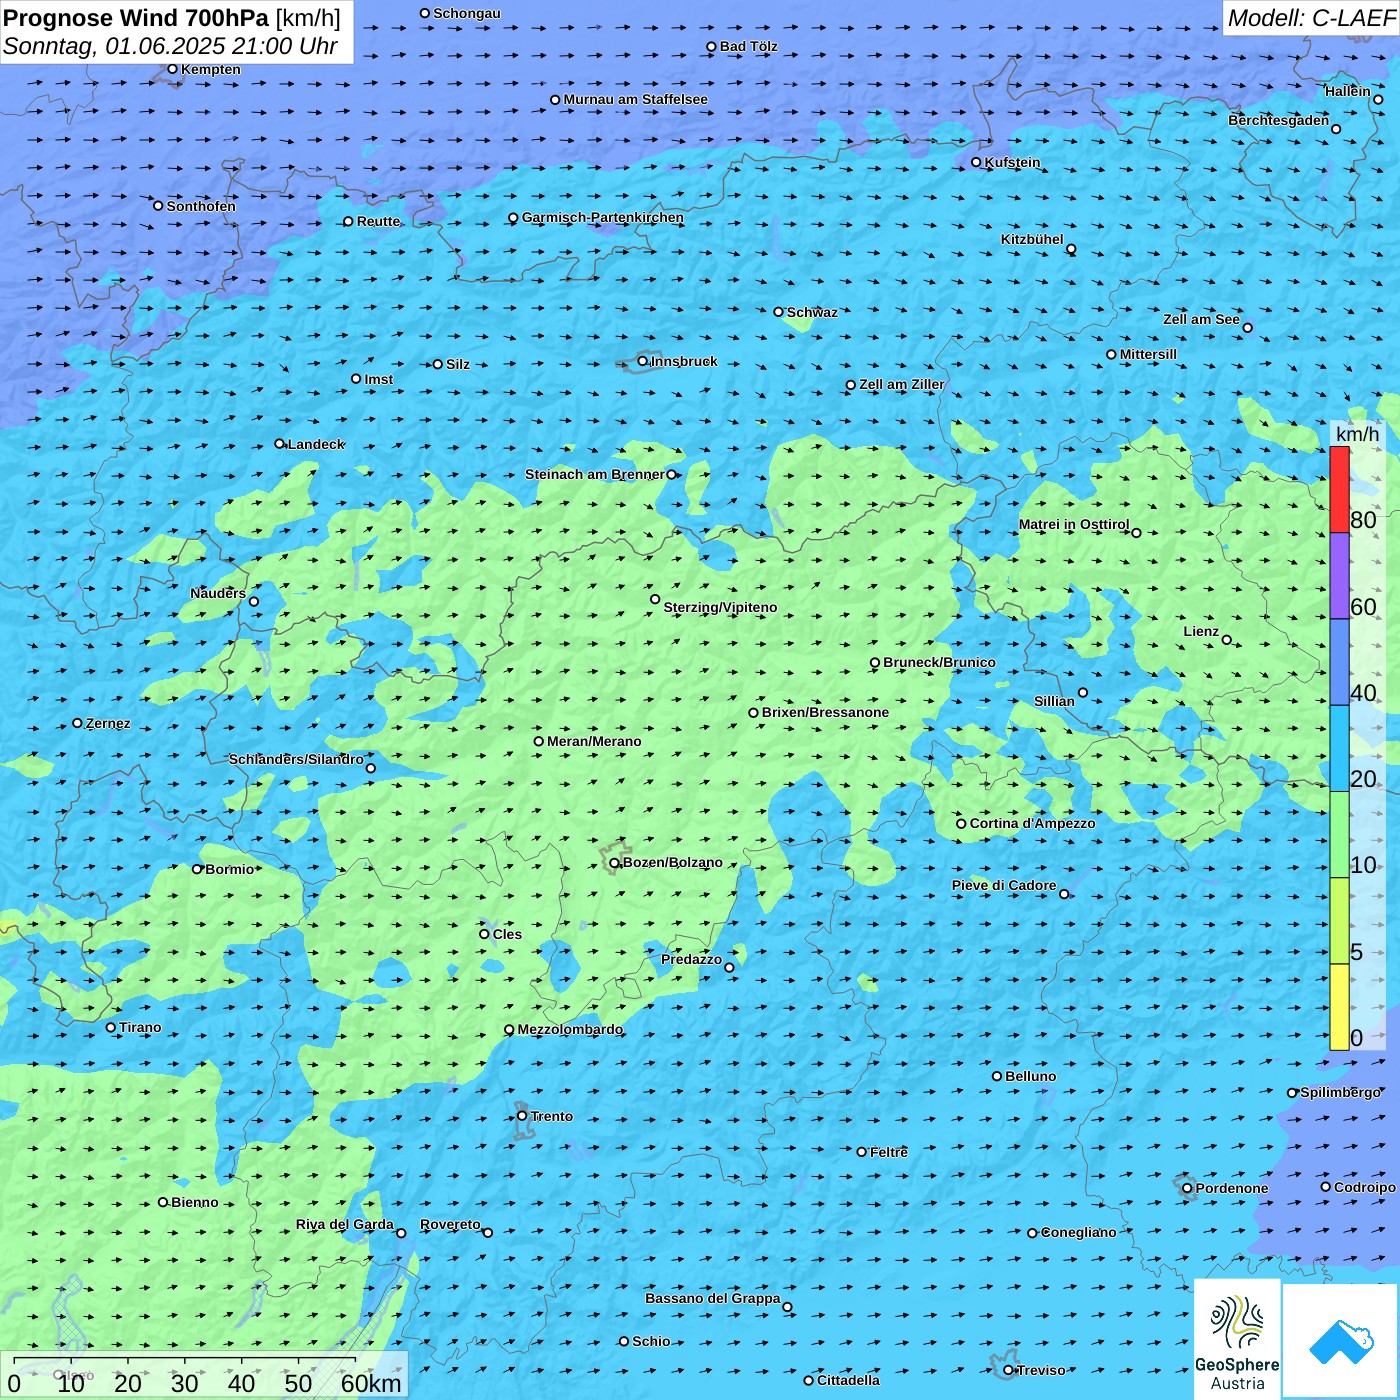Click the blue cloud app logo

point(1342,1342)
